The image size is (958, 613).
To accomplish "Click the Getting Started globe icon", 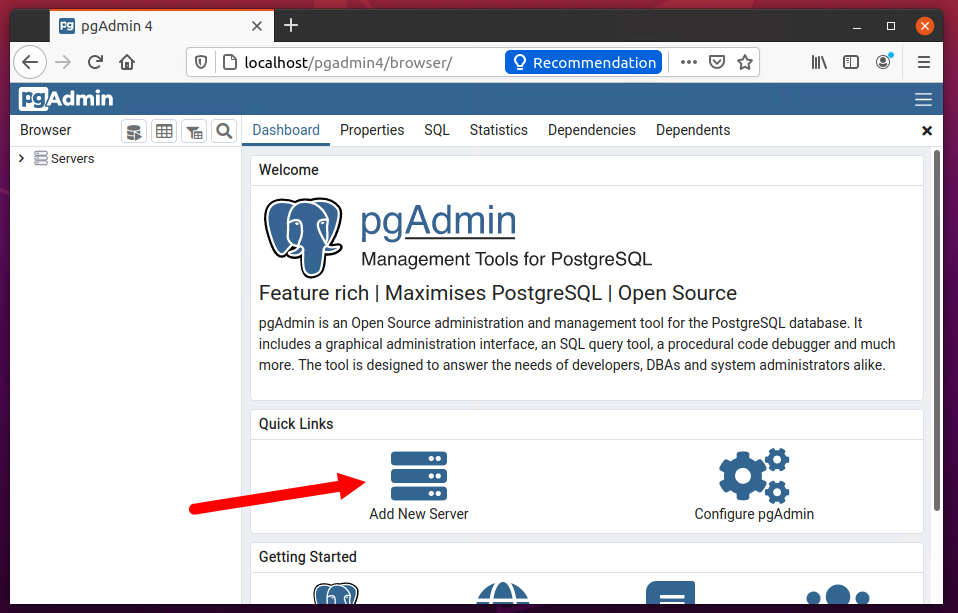I will click(x=502, y=593).
